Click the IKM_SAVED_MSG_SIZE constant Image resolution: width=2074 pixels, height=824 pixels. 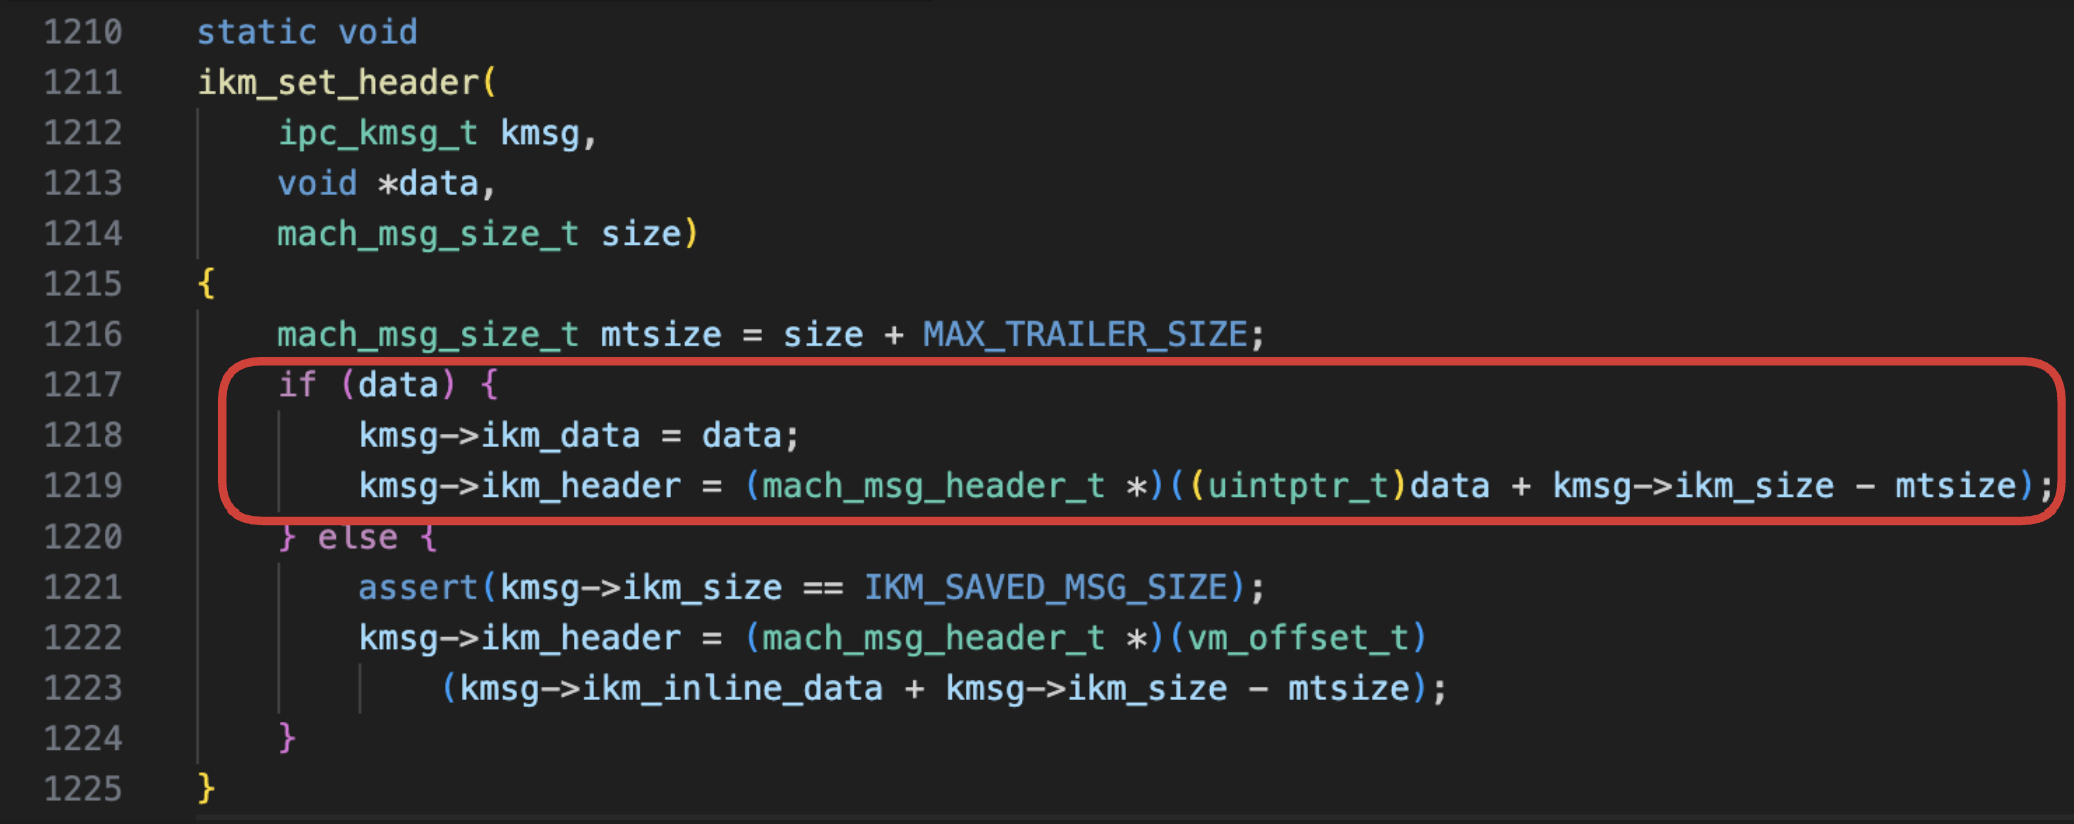[x=1046, y=588]
